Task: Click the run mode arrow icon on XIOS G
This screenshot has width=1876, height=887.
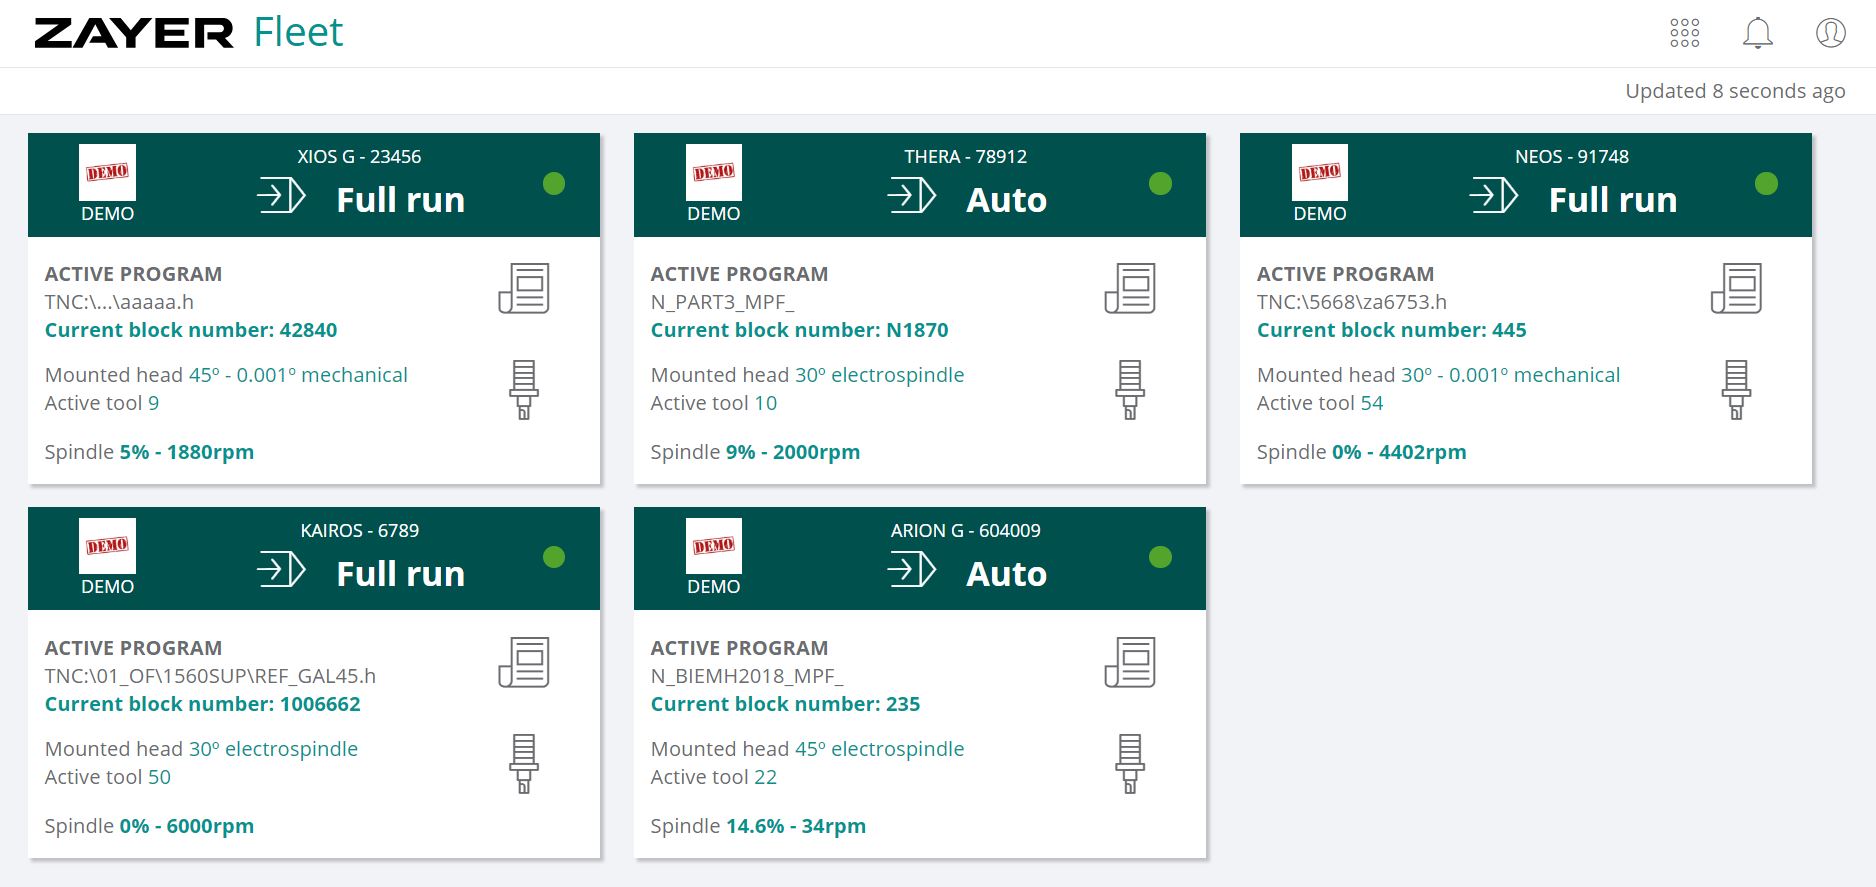Action: 281,196
